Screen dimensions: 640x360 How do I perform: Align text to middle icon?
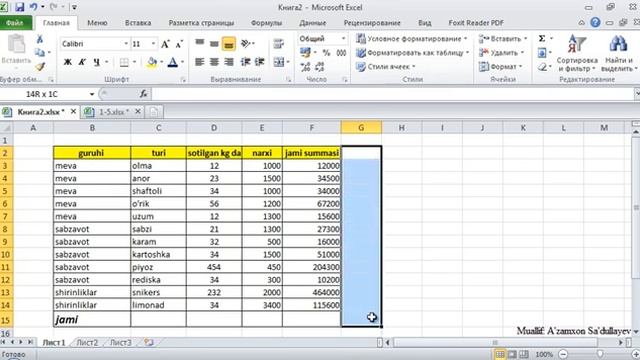214,43
